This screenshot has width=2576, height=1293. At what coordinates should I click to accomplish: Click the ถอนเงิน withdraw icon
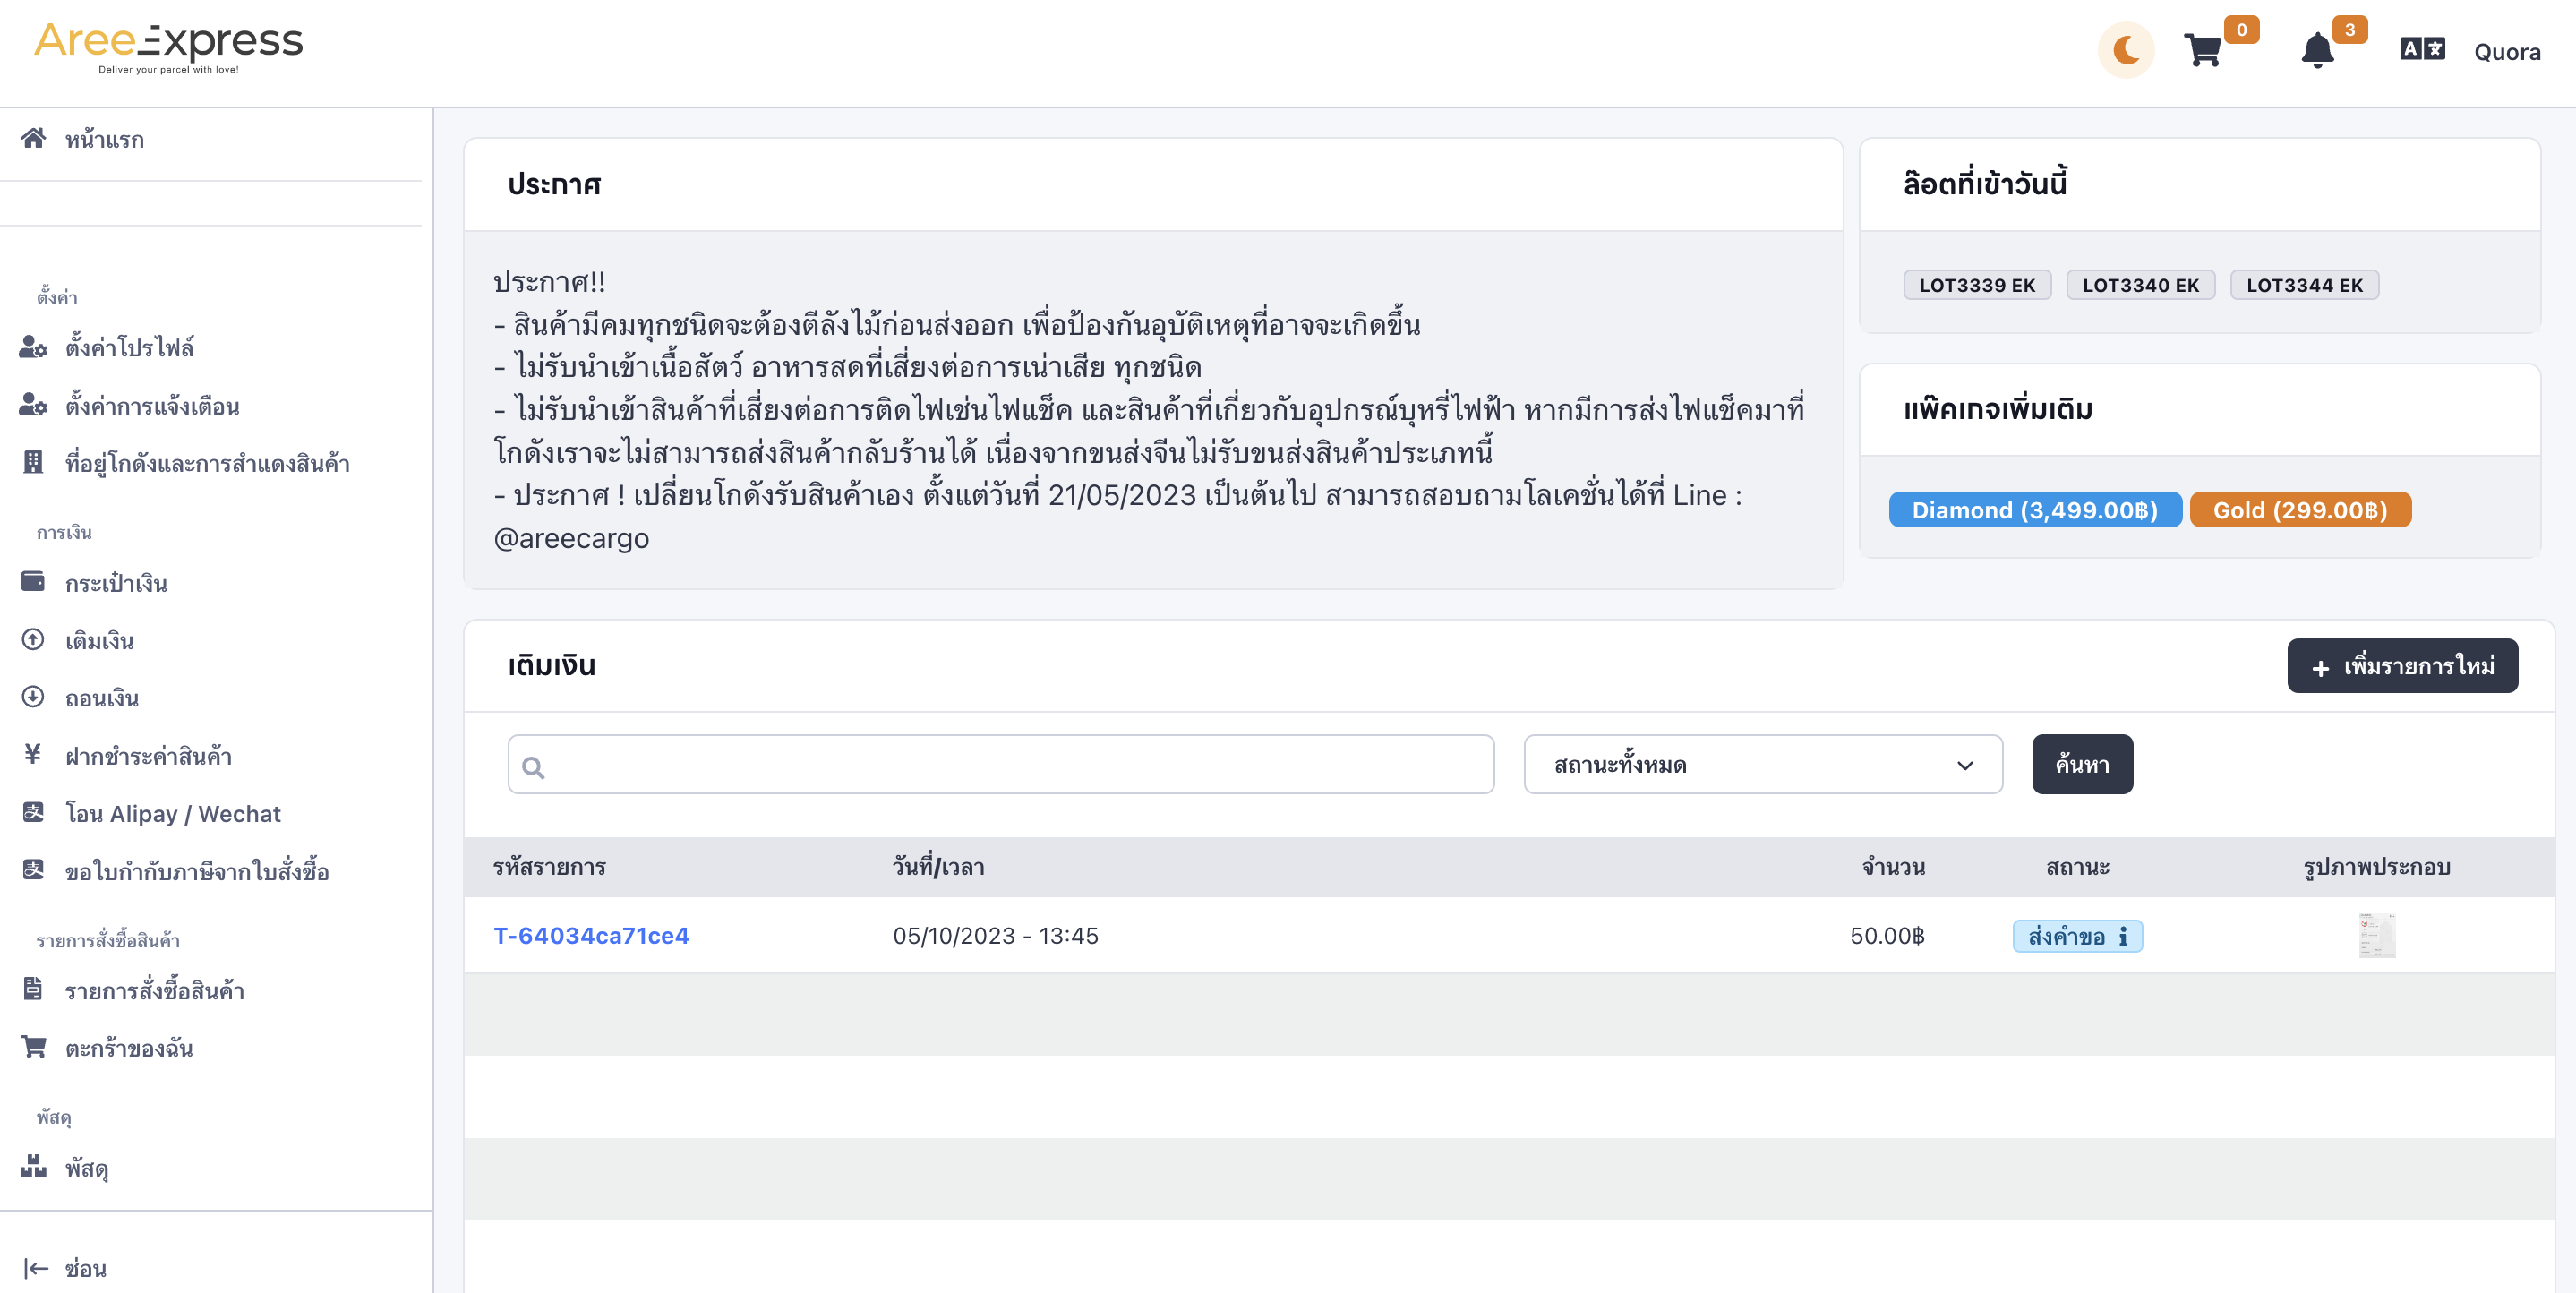[33, 697]
